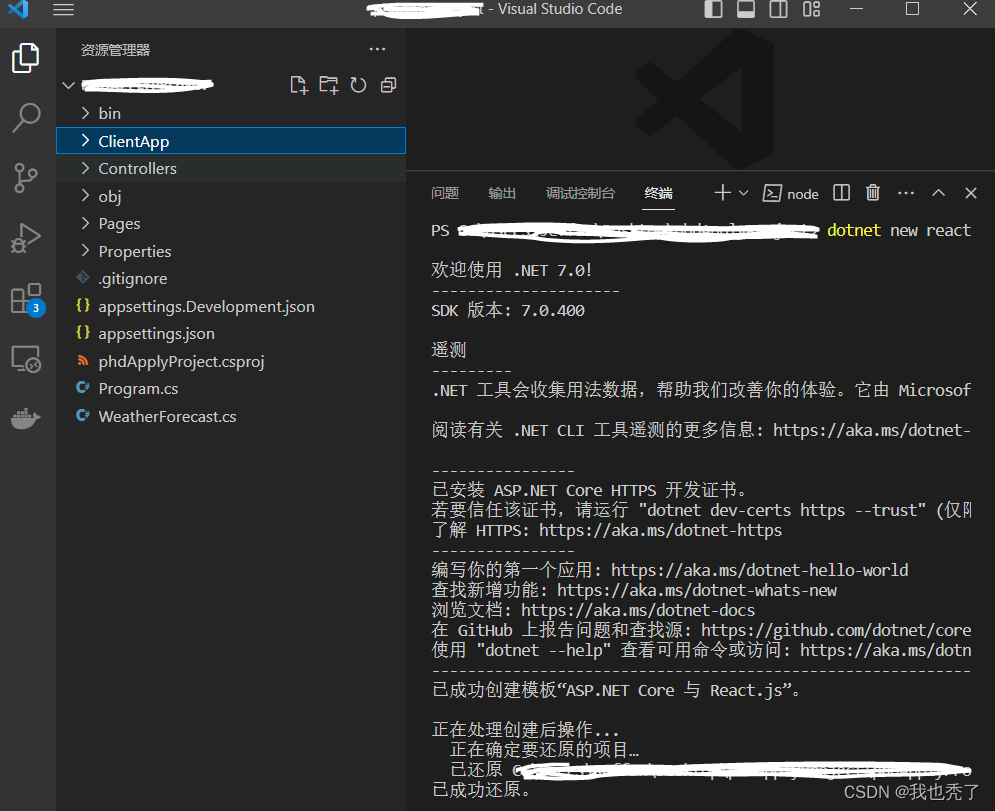The width and height of the screenshot is (995, 811).
Task: Toggle bottom panel layout
Action: tap(746, 9)
